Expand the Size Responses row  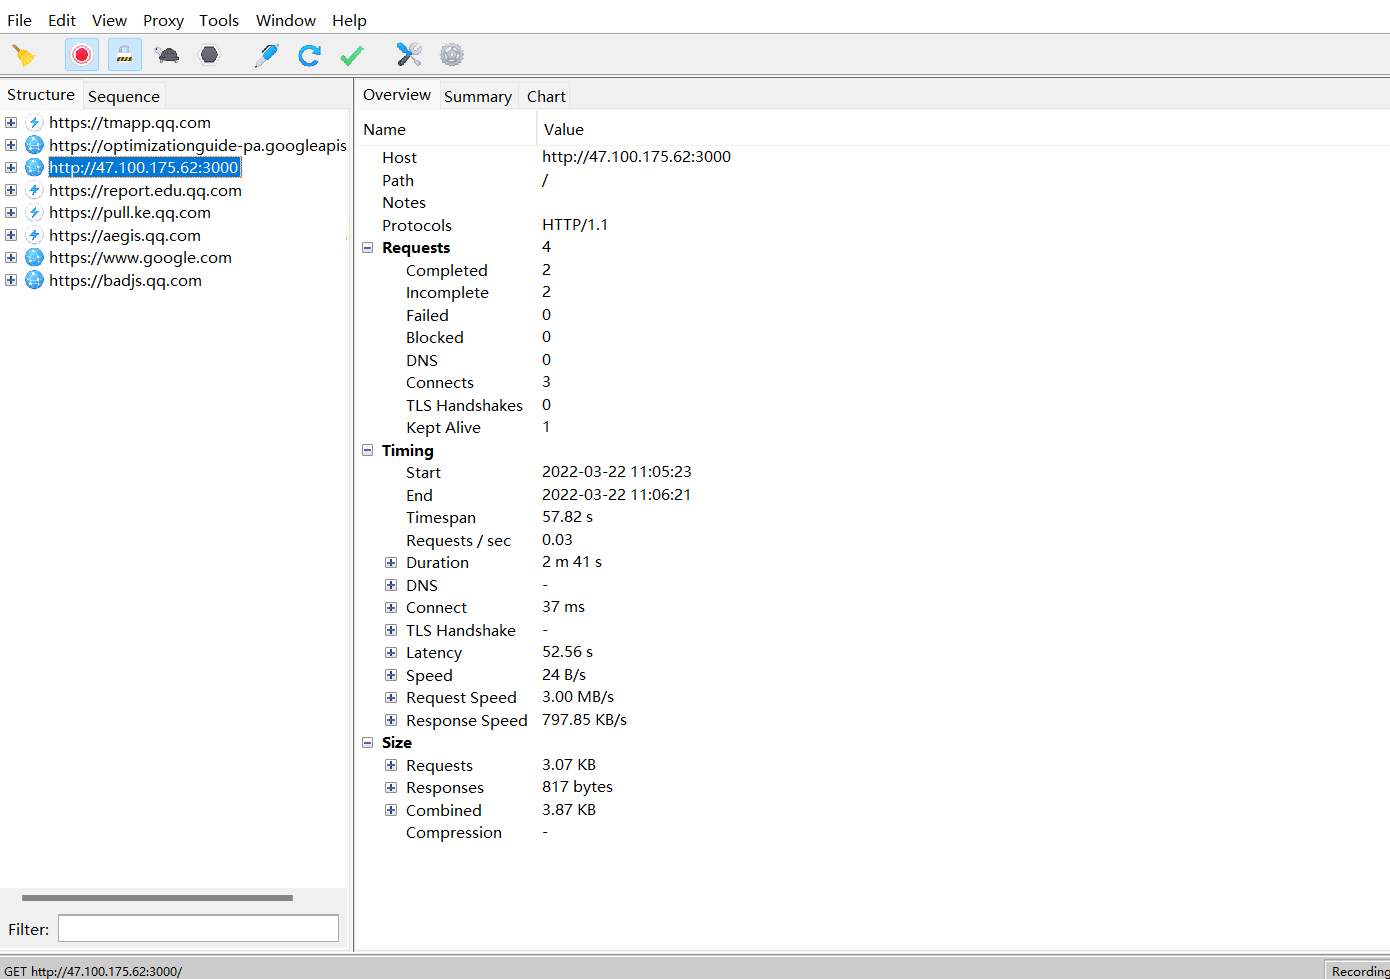pos(391,787)
